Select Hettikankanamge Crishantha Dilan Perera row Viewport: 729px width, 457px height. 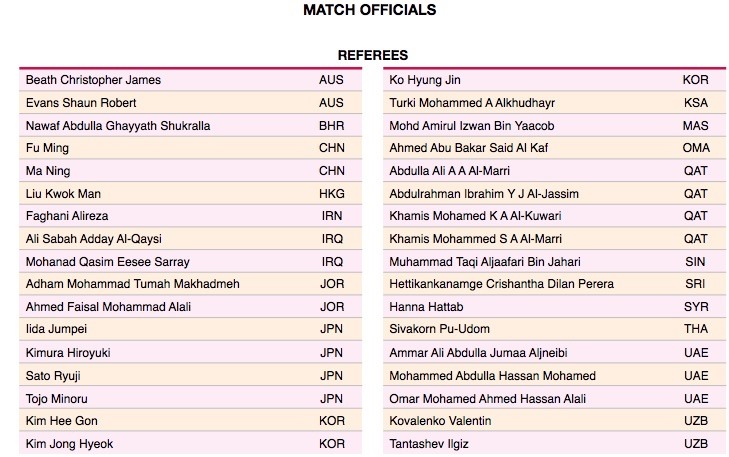point(555,284)
